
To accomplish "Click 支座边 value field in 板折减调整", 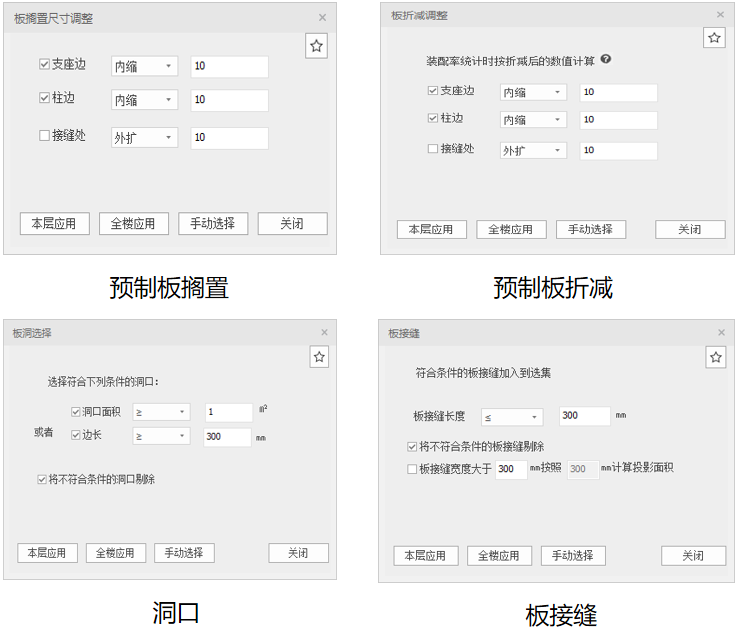I will tap(618, 93).
